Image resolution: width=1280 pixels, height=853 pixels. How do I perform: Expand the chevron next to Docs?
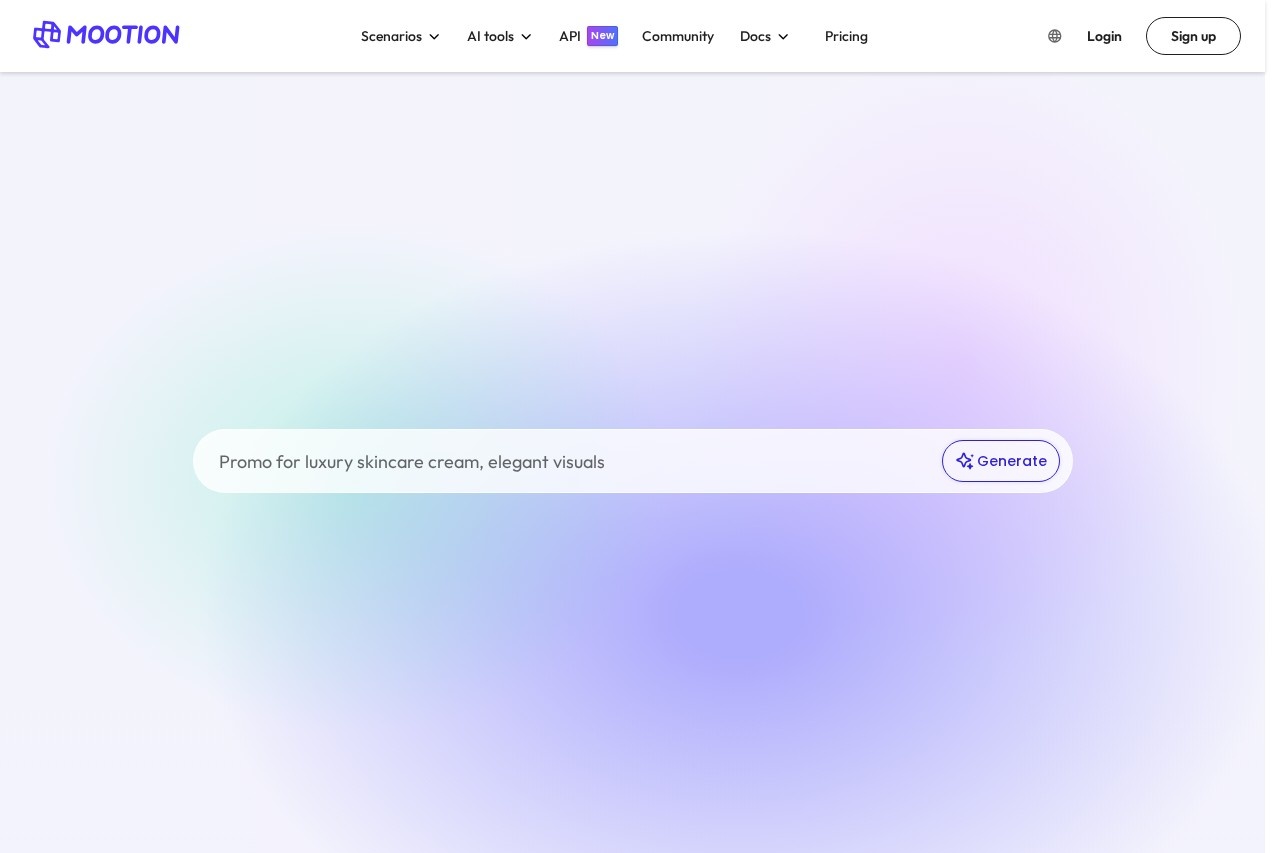783,37
